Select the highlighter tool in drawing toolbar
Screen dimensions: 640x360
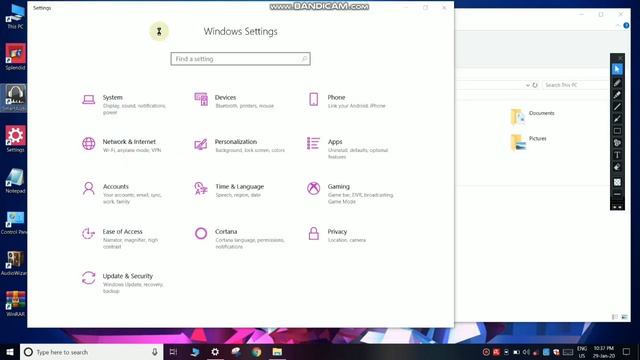pos(617,95)
